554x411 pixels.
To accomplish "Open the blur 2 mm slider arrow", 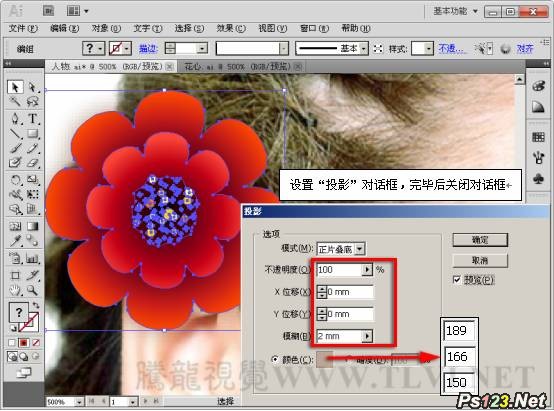I will point(367,336).
